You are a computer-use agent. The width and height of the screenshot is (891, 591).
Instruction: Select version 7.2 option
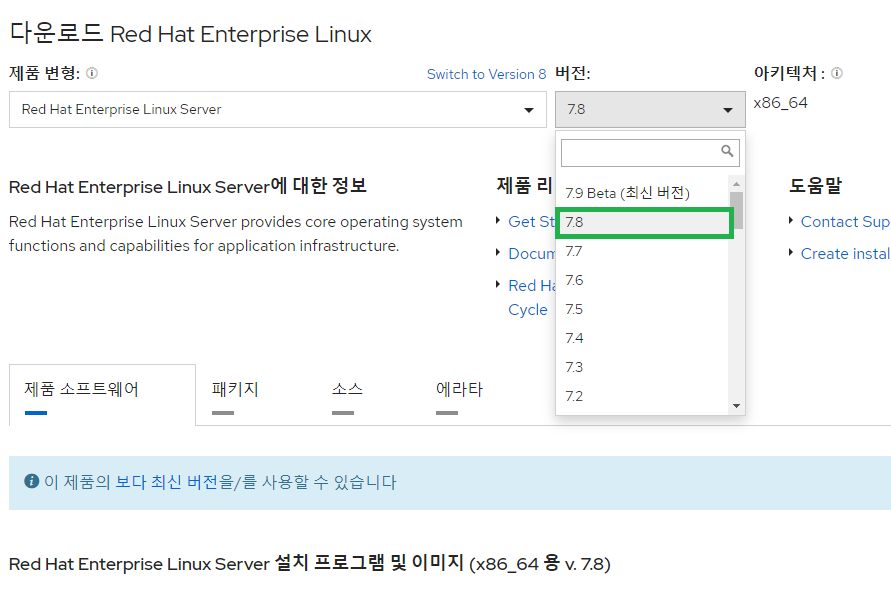click(x=642, y=396)
